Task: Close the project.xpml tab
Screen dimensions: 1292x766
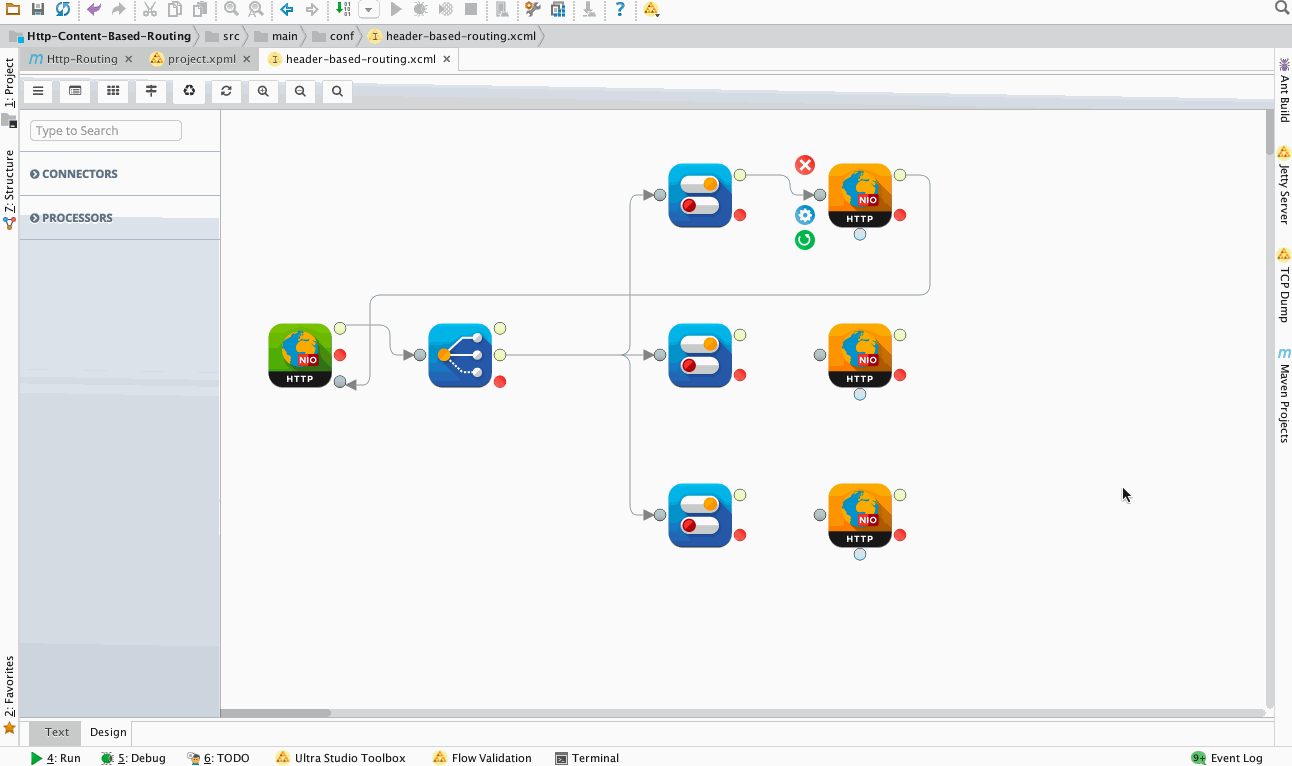Action: [247, 59]
